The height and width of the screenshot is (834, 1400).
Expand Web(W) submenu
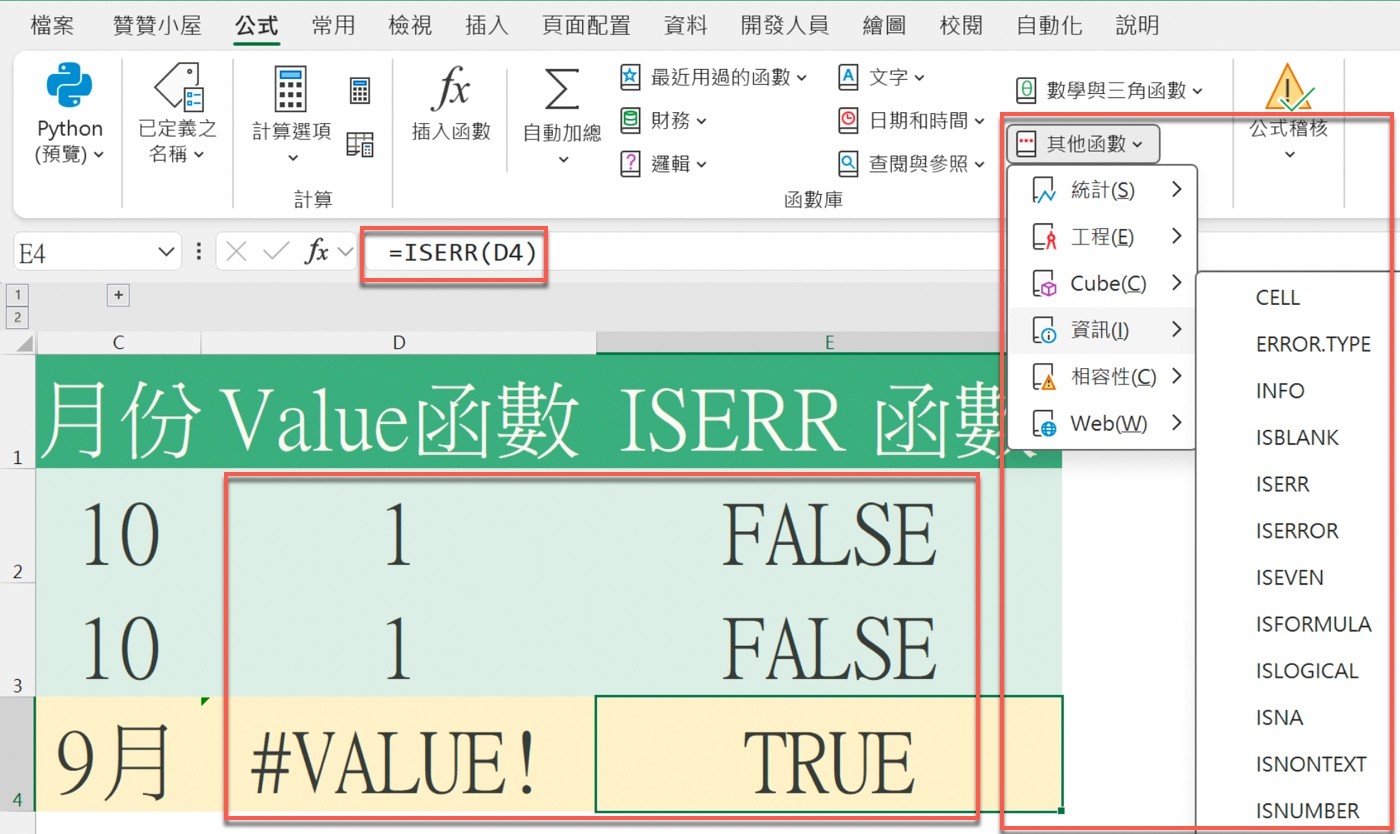(x=1103, y=424)
